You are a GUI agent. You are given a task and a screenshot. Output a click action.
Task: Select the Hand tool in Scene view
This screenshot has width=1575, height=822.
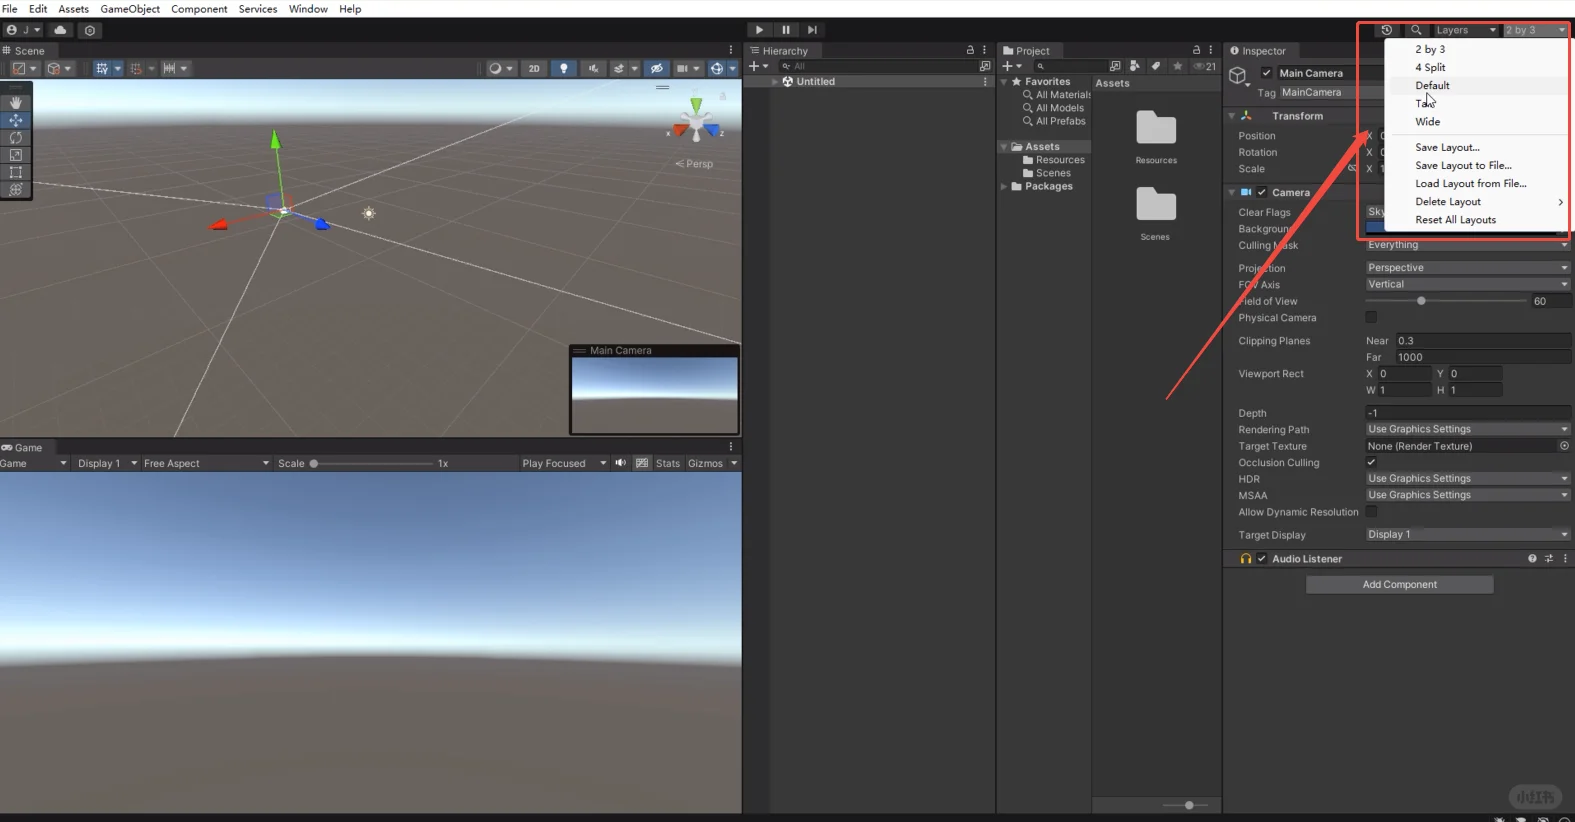[x=16, y=102]
